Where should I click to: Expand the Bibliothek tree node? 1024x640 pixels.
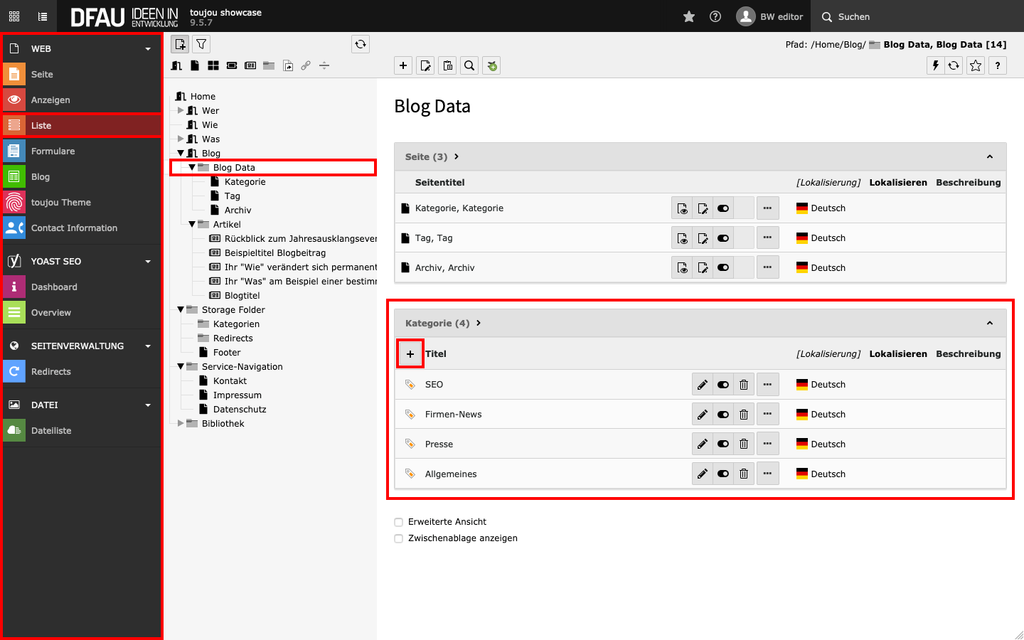tap(181, 424)
